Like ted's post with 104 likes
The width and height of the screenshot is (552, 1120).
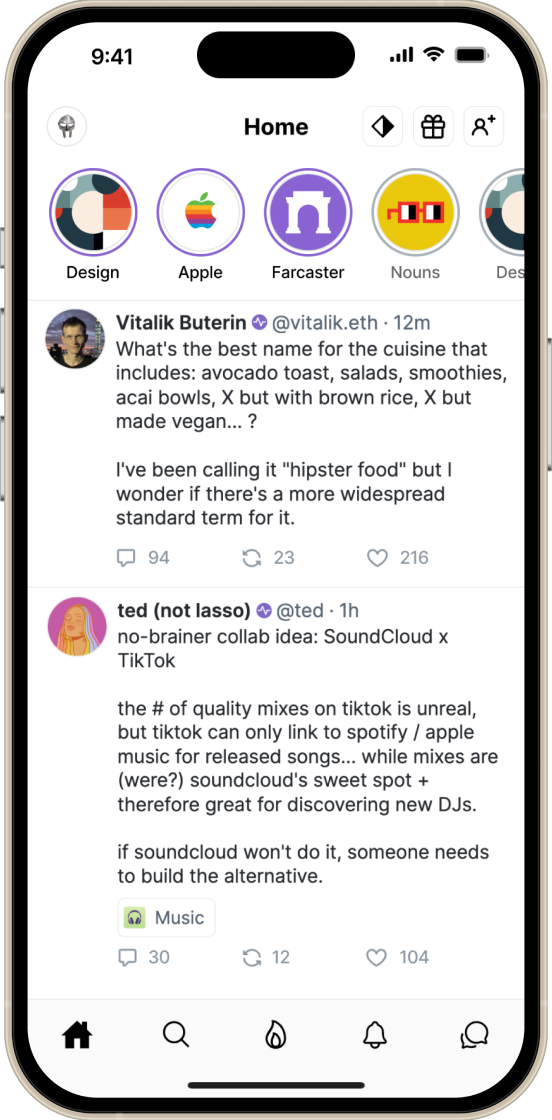(398, 957)
